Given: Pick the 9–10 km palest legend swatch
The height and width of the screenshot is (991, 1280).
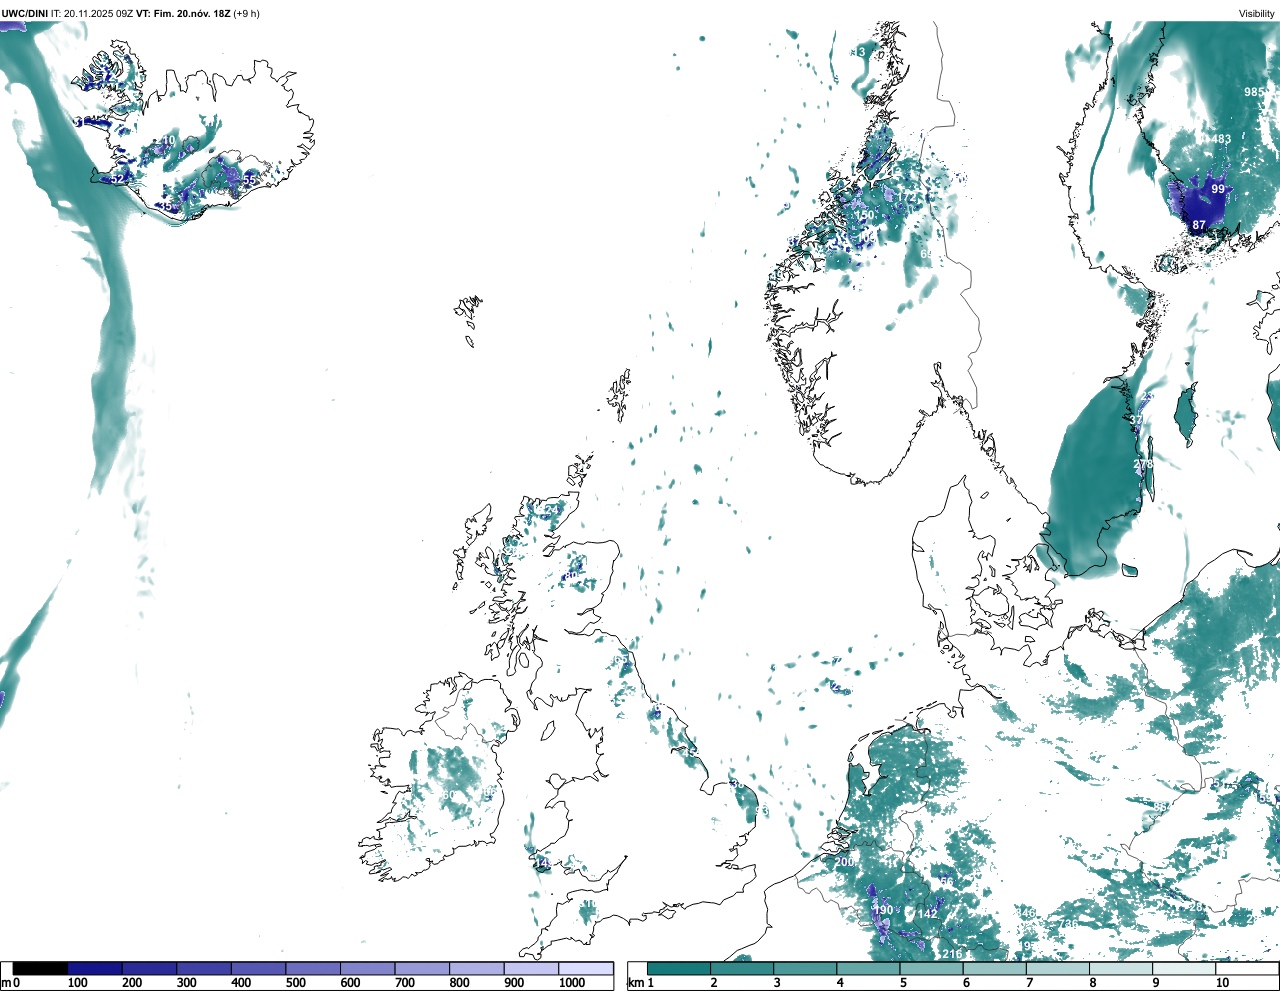Looking at the screenshot, I should click(x=1186, y=968).
